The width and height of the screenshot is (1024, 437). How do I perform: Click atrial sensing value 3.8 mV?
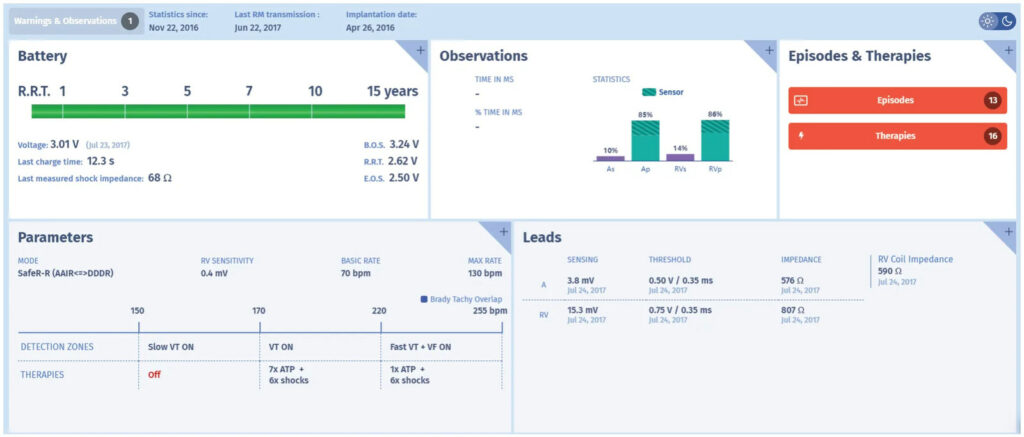(580, 280)
